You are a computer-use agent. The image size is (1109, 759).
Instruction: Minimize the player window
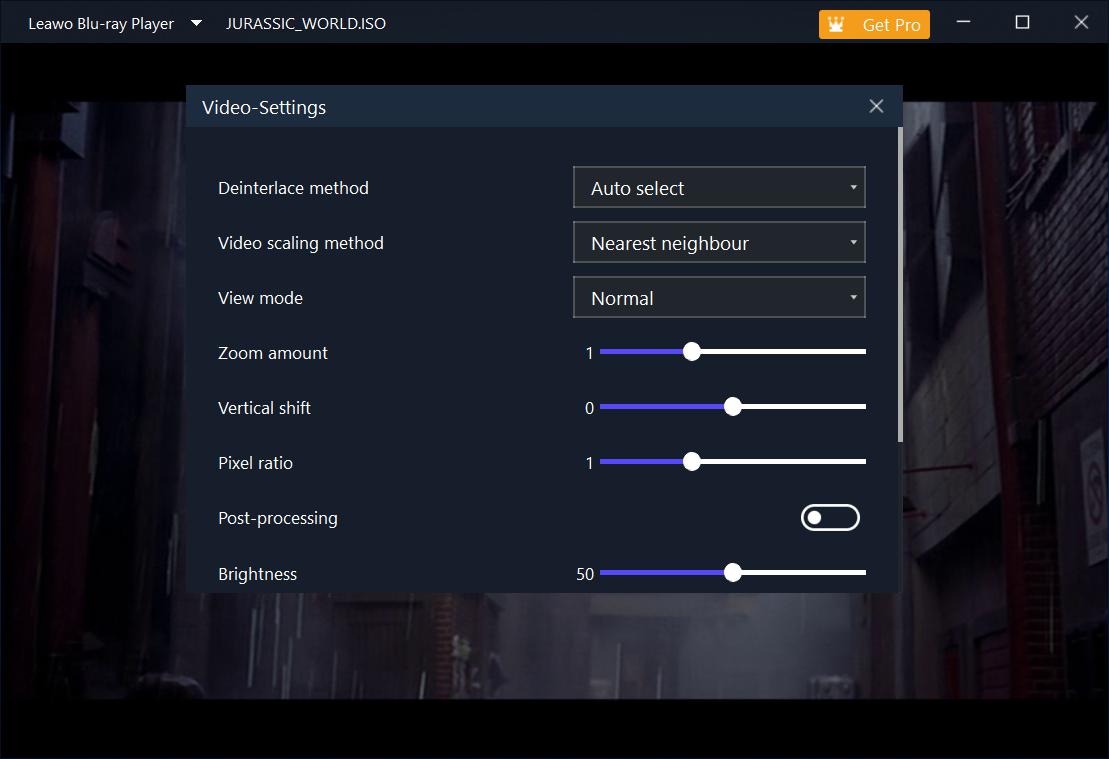pos(964,22)
